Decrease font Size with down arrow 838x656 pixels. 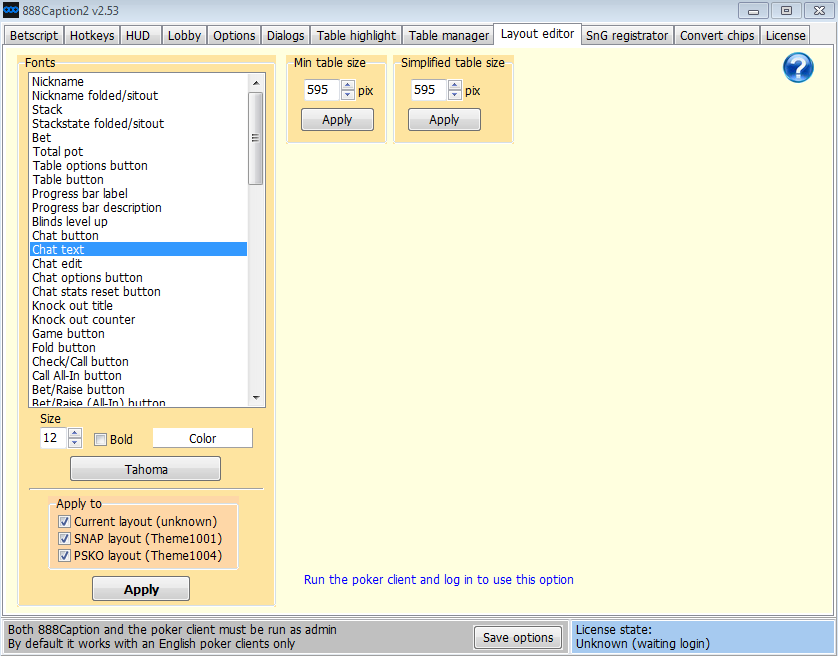coord(75,443)
